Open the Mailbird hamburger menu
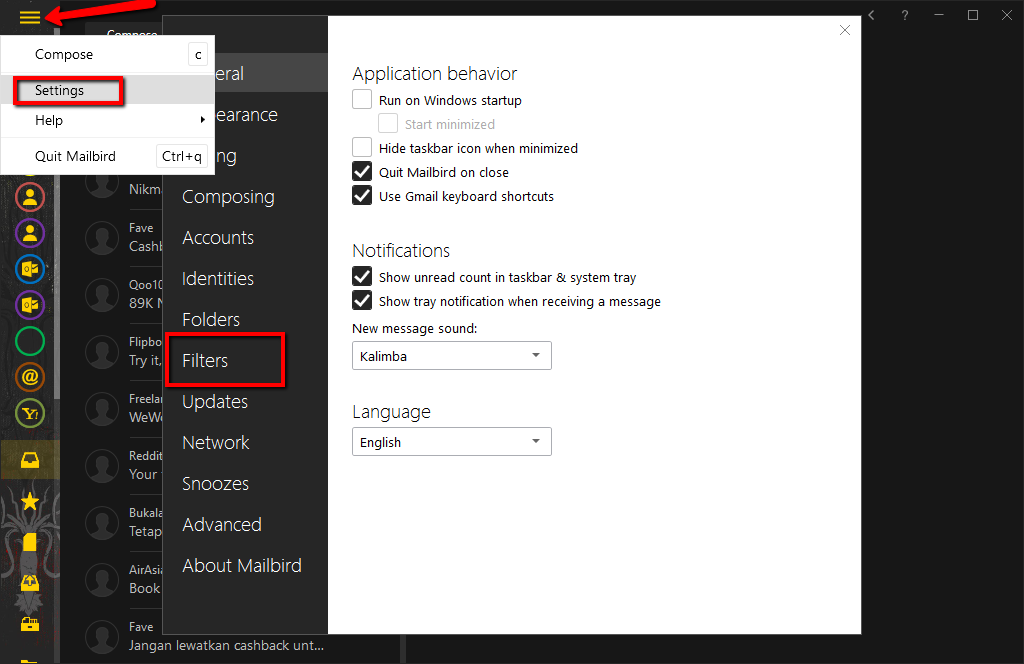 click(x=30, y=17)
